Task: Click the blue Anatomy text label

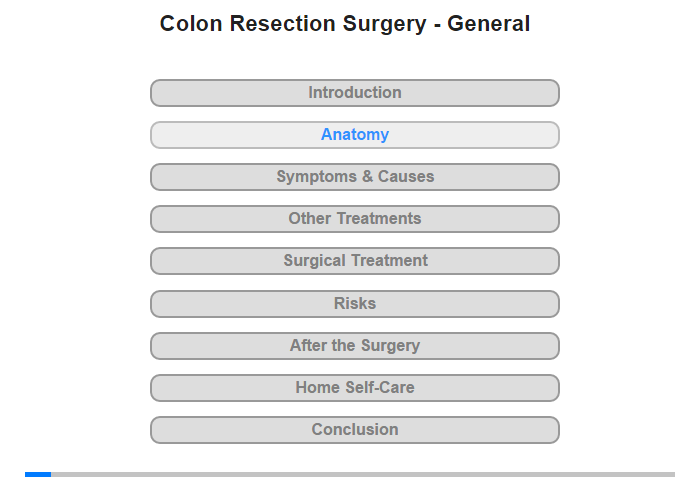Action: [355, 135]
